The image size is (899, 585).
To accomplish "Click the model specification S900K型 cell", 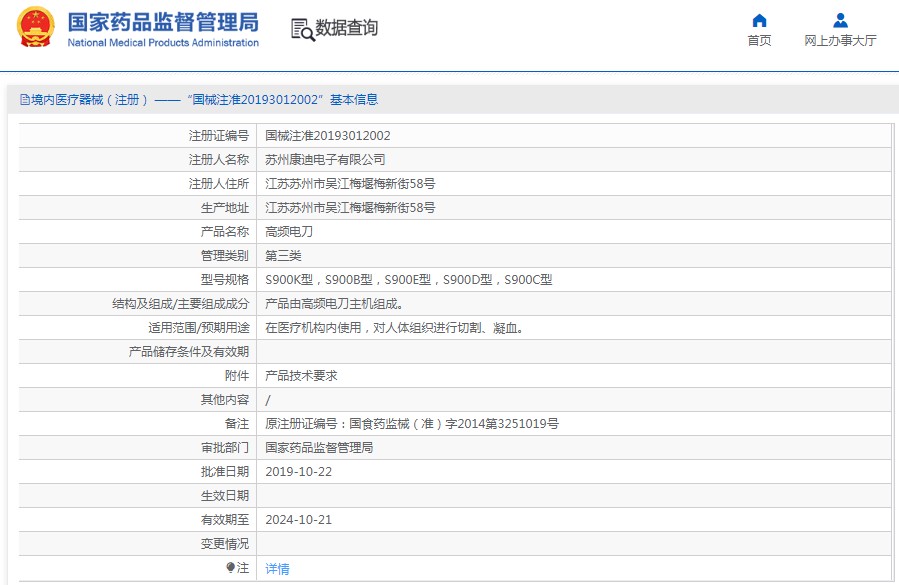I will tap(408, 280).
